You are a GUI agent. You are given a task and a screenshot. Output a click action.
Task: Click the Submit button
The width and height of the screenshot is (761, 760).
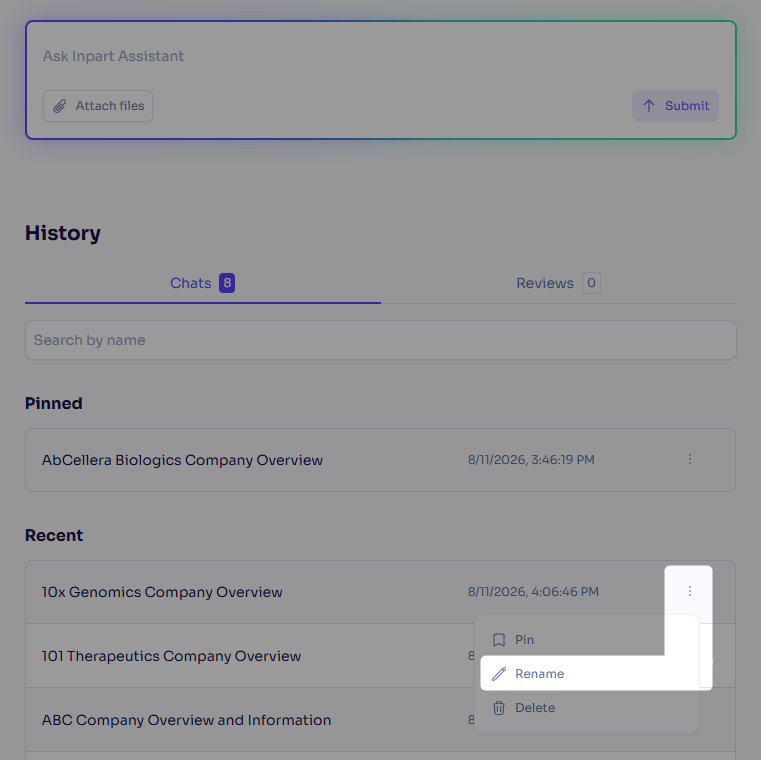pos(675,106)
